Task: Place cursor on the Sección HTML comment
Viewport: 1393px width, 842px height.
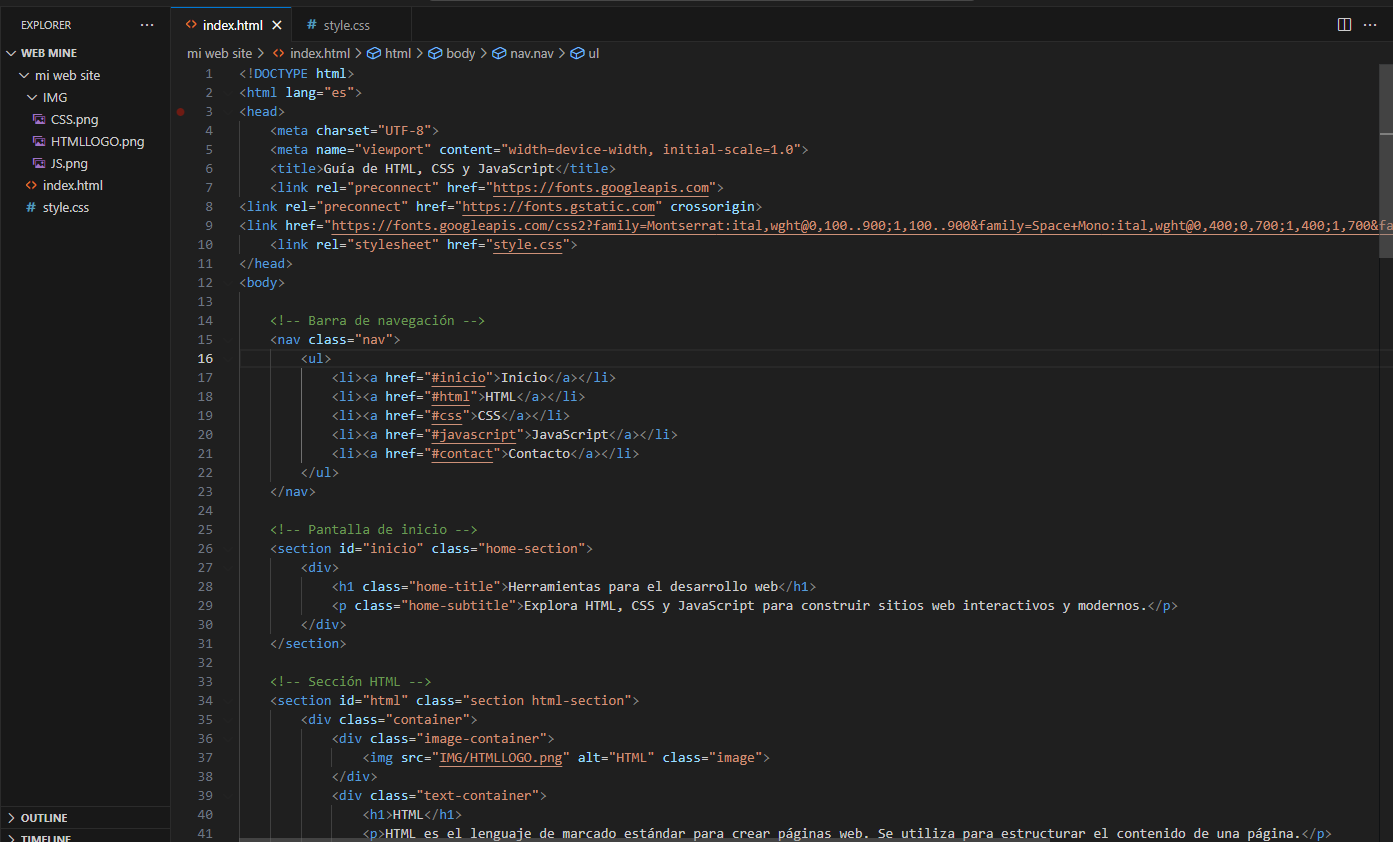Action: pyautogui.click(x=351, y=682)
